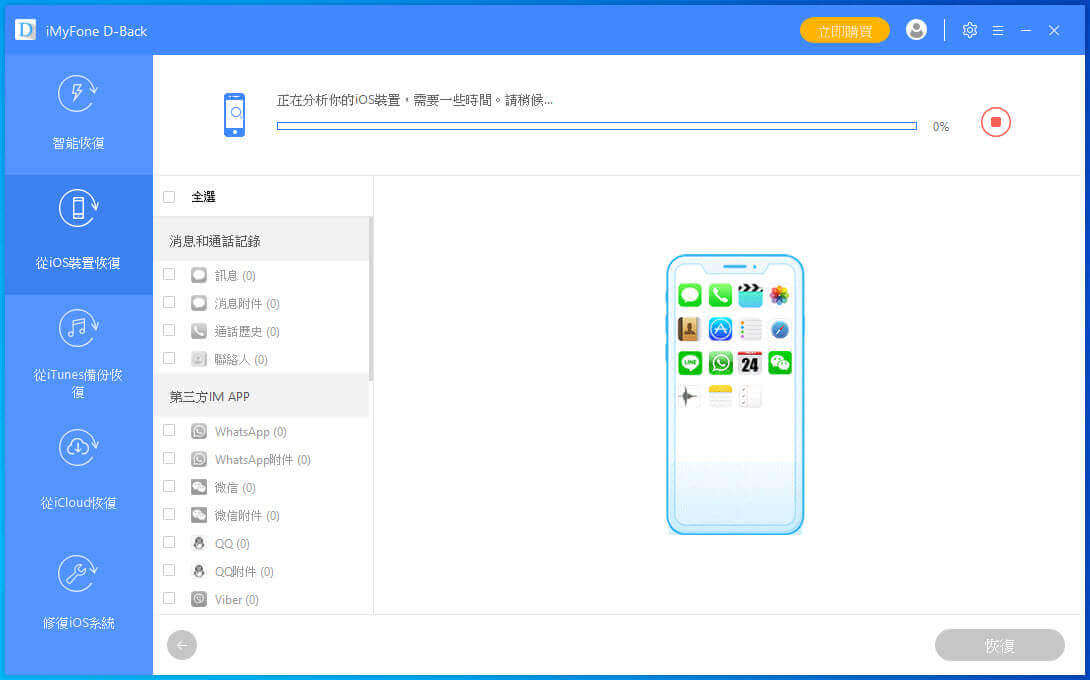Click the 消息和通話記錄 category header
1090x680 pixels.
tap(263, 241)
